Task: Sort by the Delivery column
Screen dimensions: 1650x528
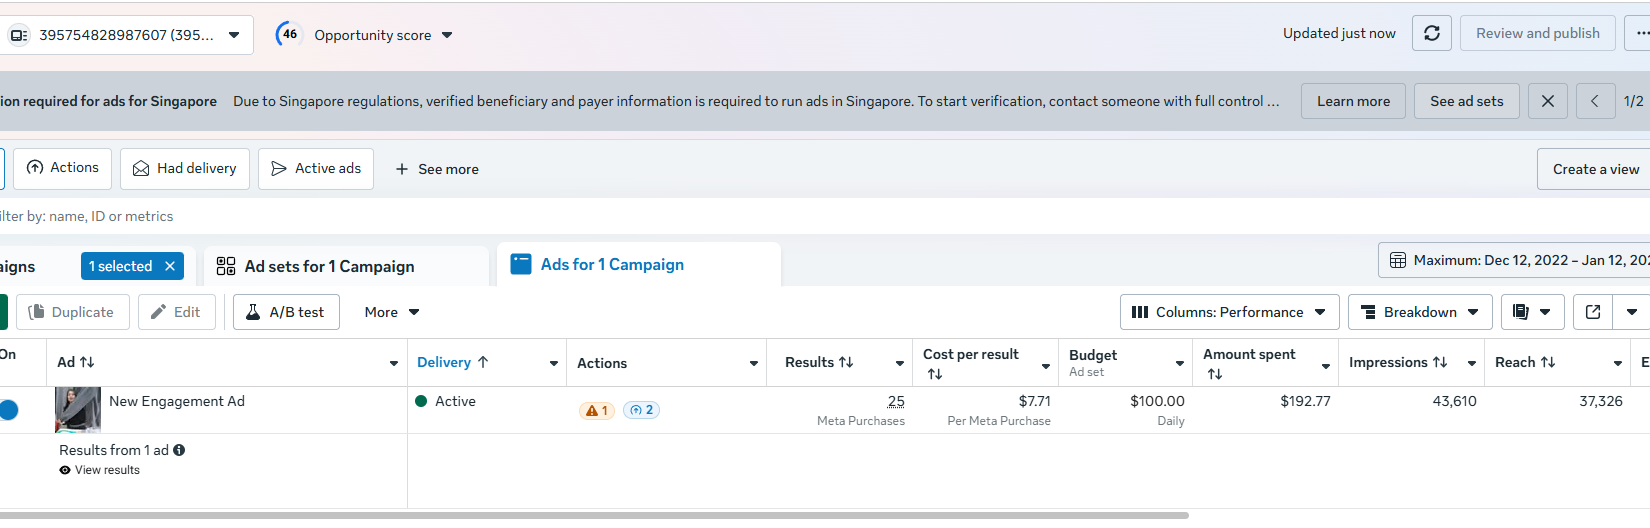Action: (x=452, y=362)
